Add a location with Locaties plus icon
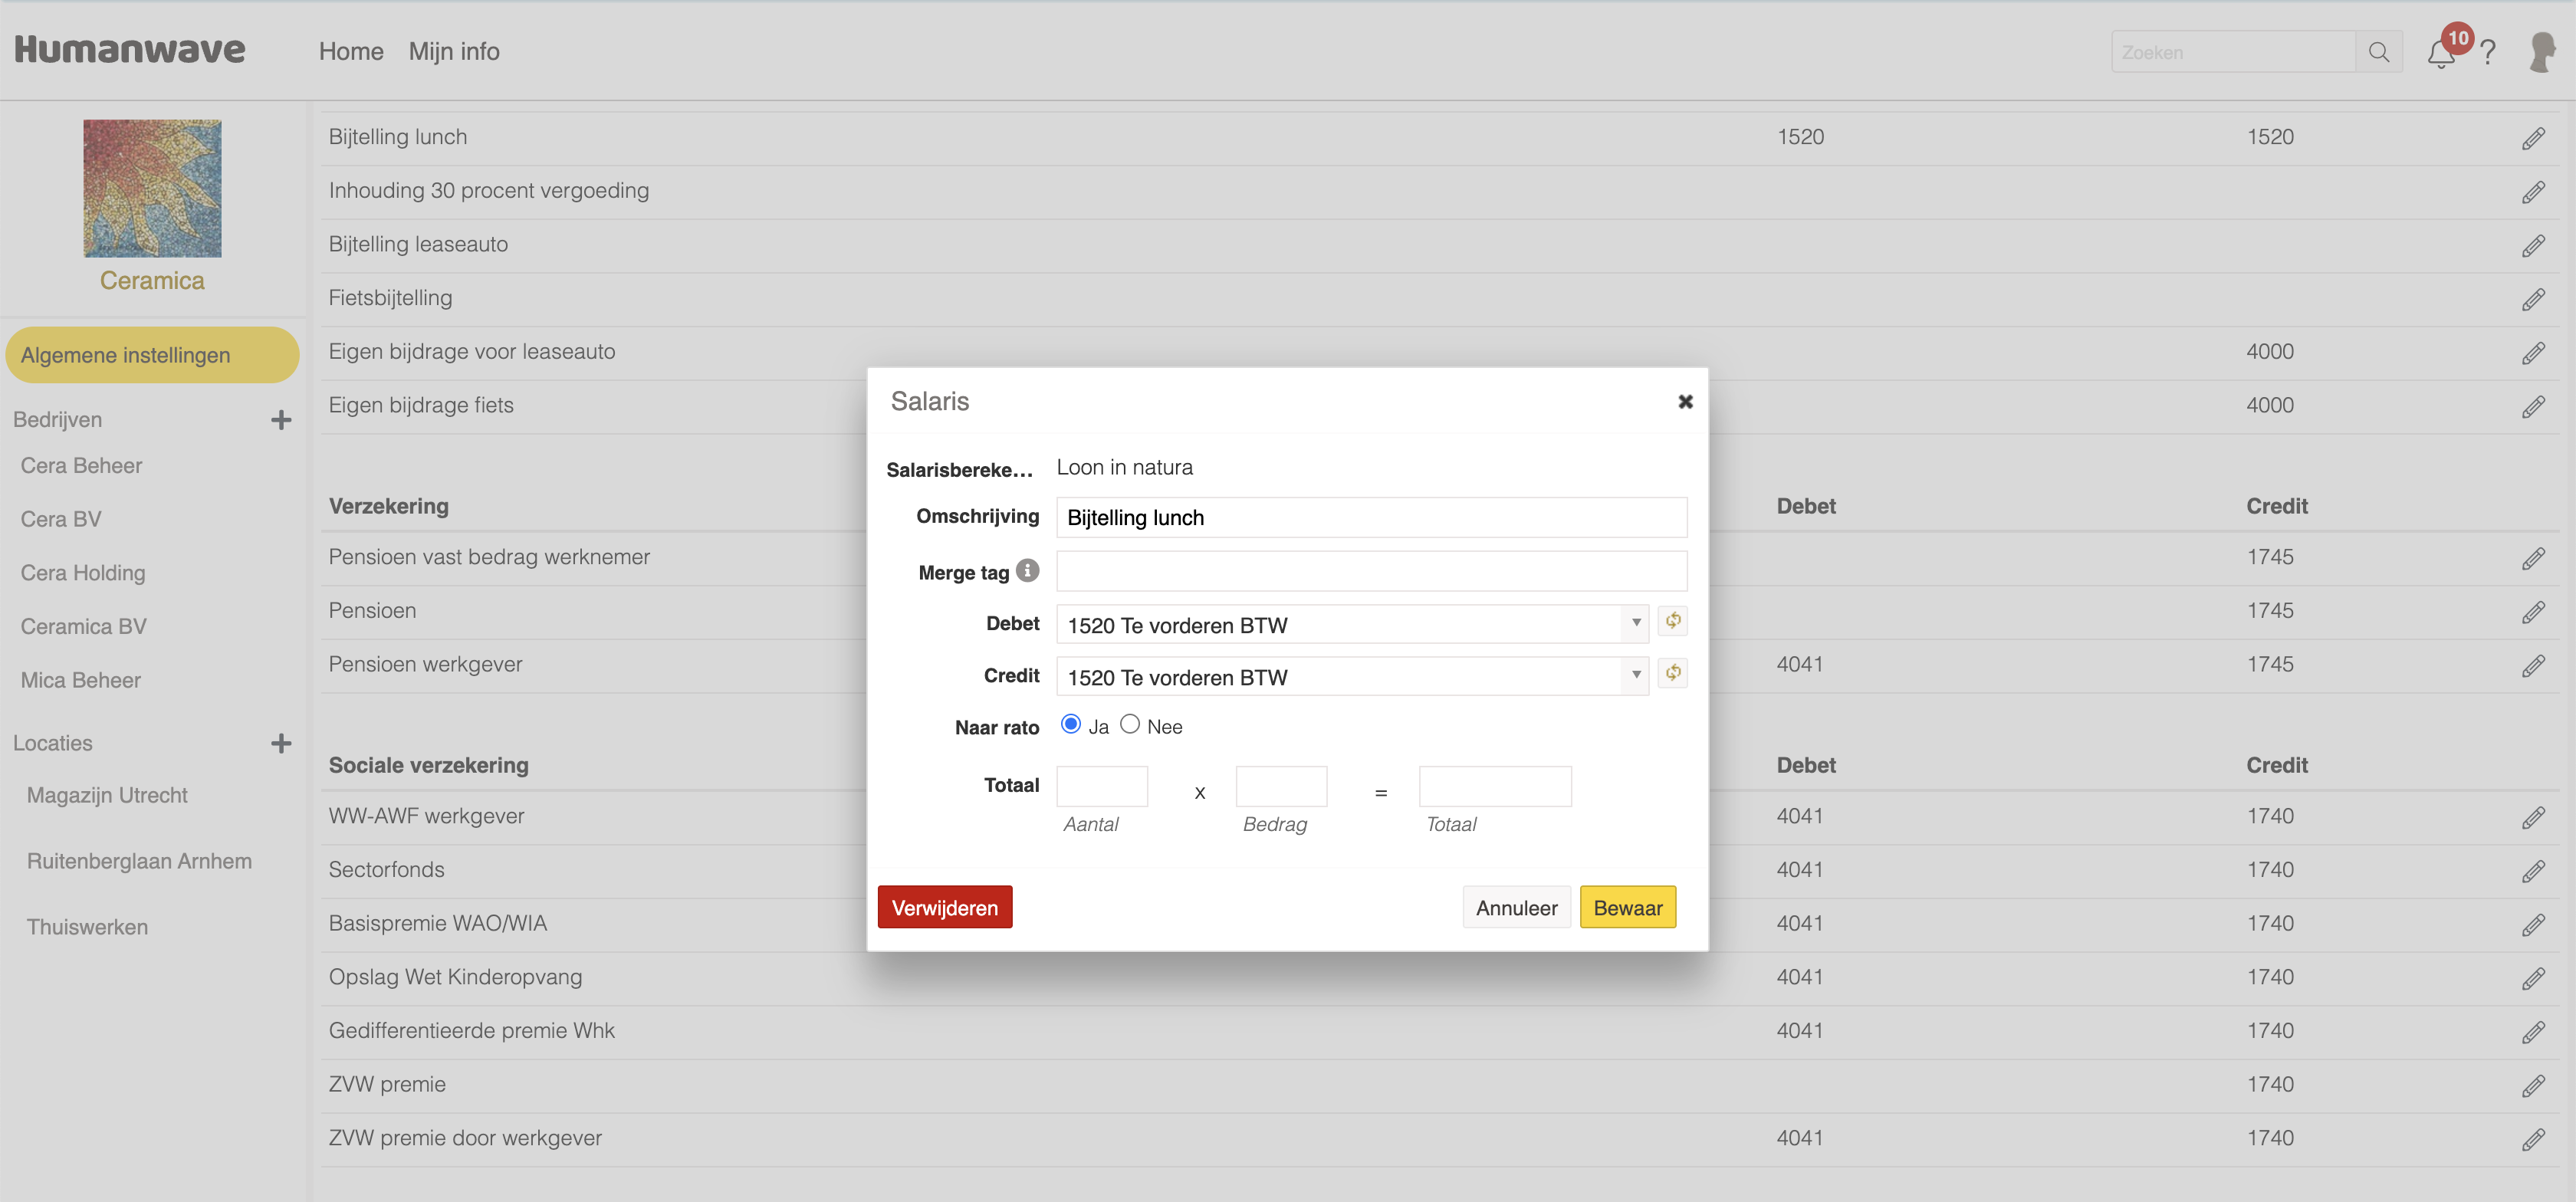2576x1202 pixels. [x=281, y=743]
